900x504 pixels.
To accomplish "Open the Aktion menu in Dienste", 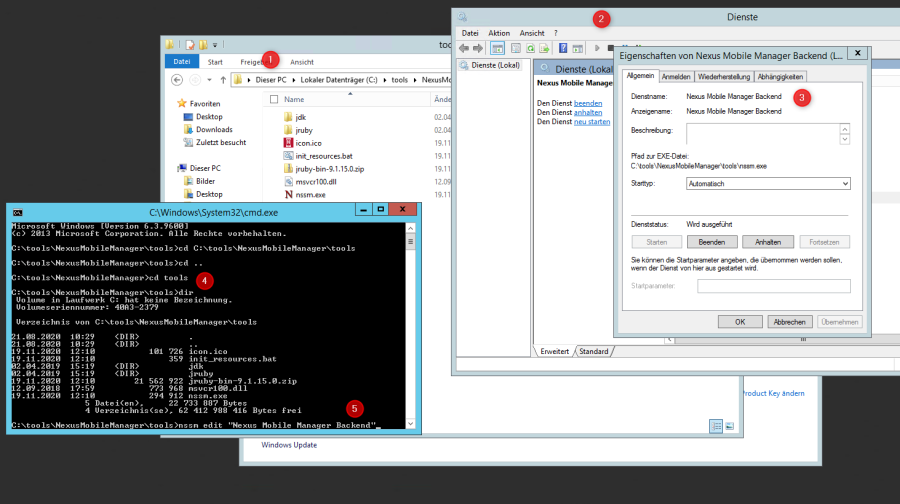I will 499,33.
